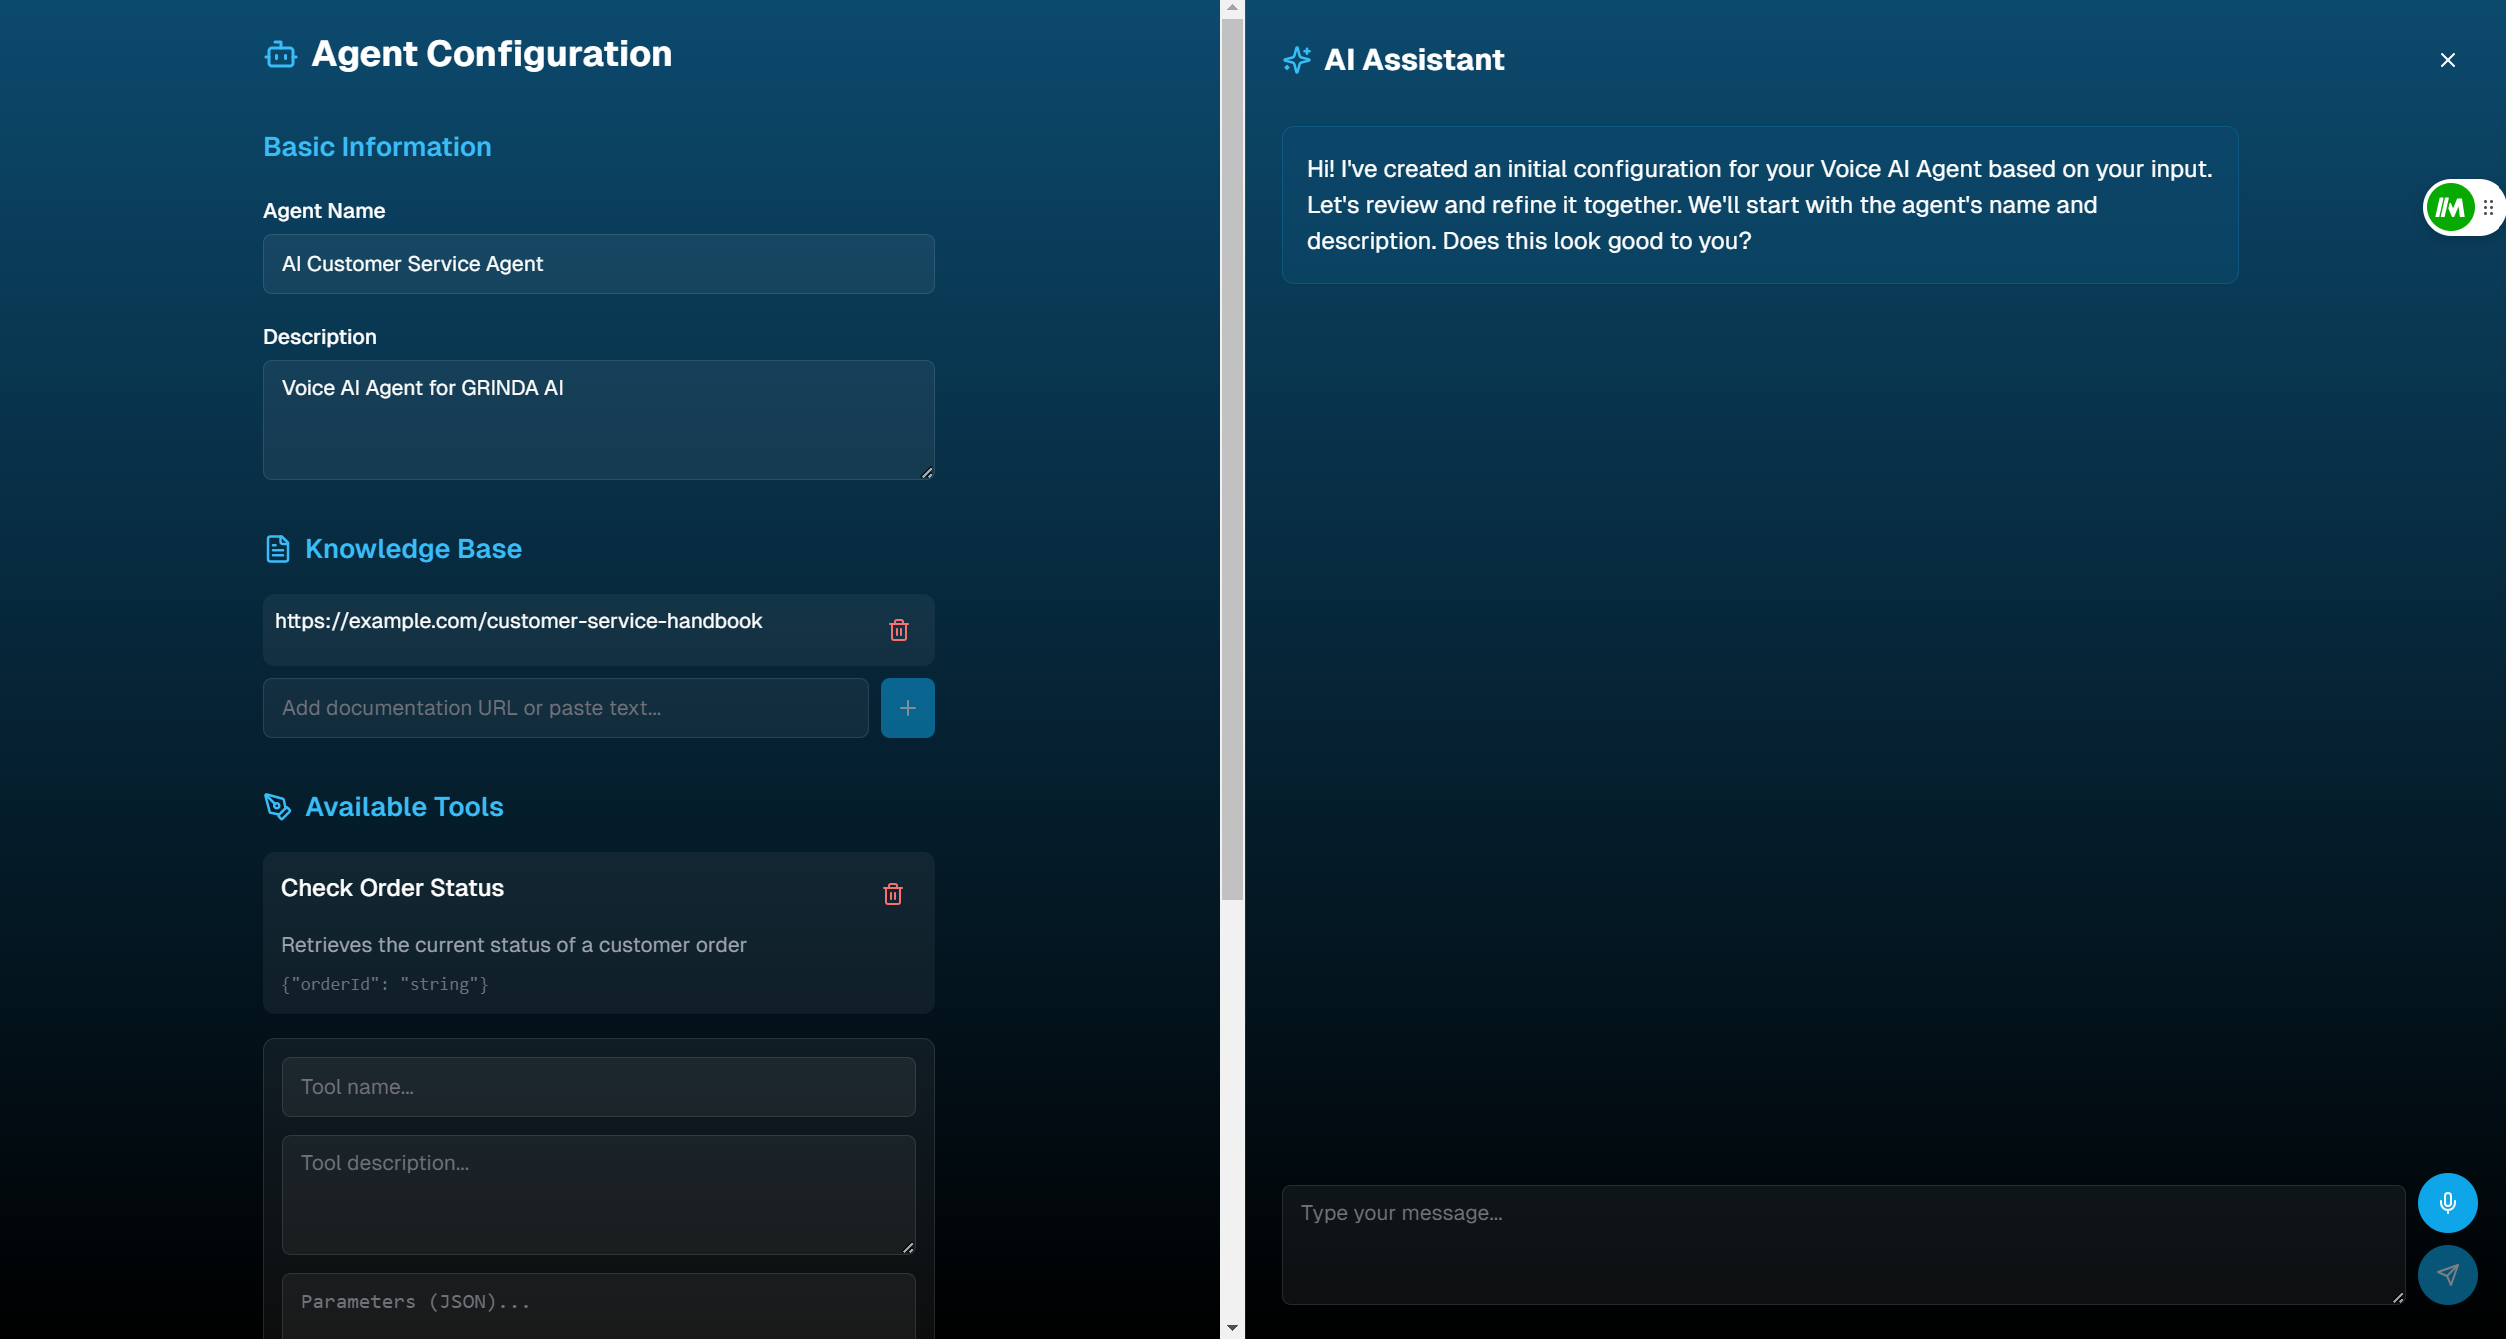Click the scrollbar down arrow of config panel
This screenshot has height=1339, width=2506.
point(1232,1328)
